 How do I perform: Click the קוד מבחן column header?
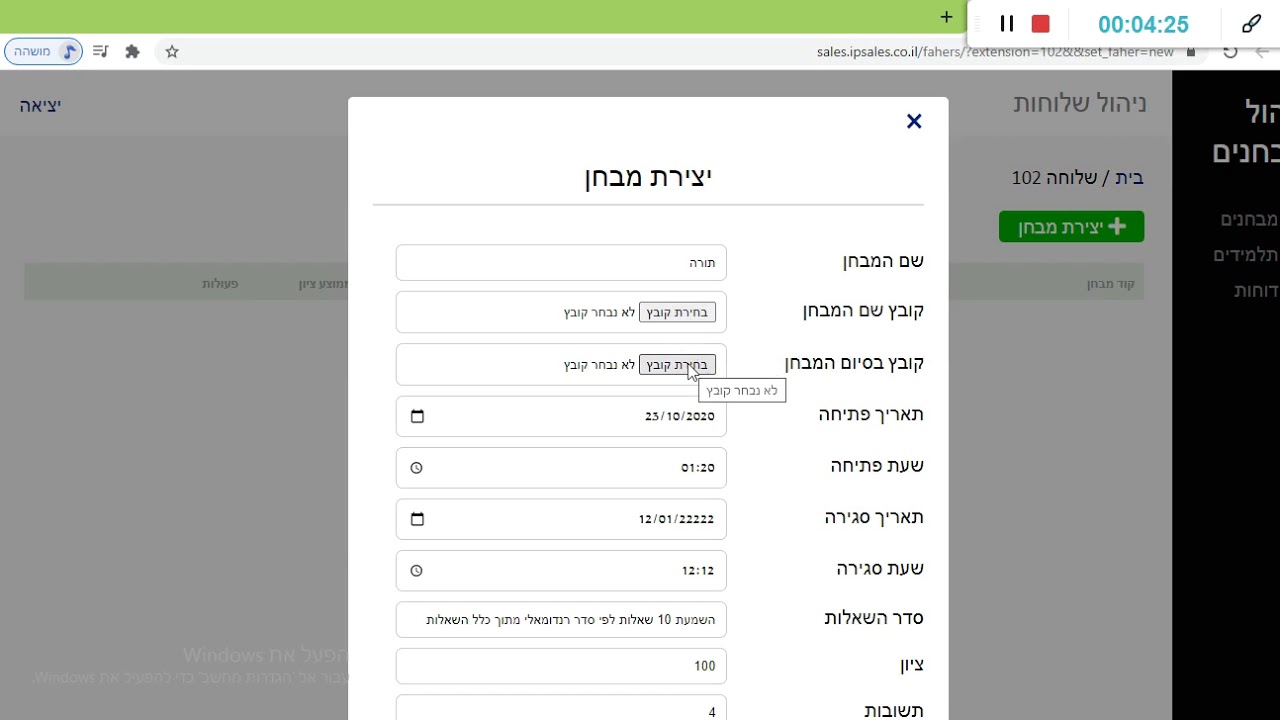tap(1110, 284)
